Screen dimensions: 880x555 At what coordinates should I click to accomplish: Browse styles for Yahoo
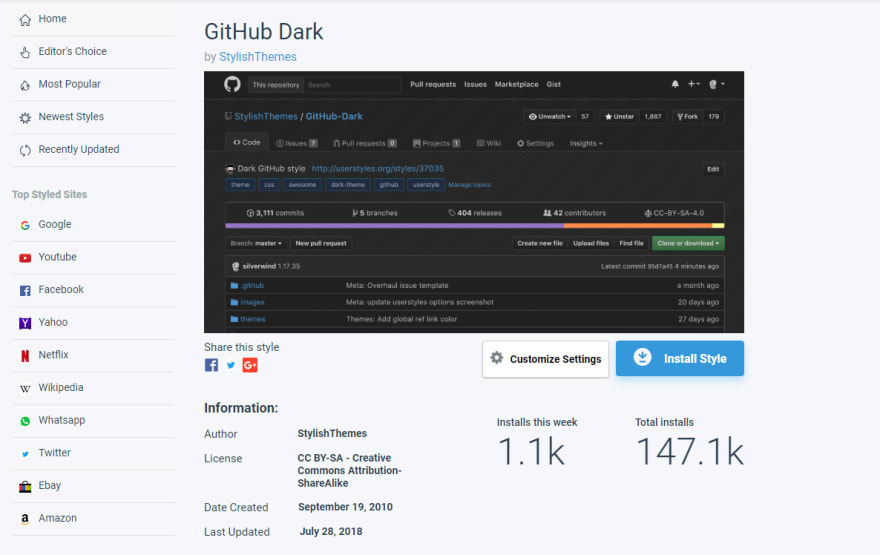[x=53, y=322]
